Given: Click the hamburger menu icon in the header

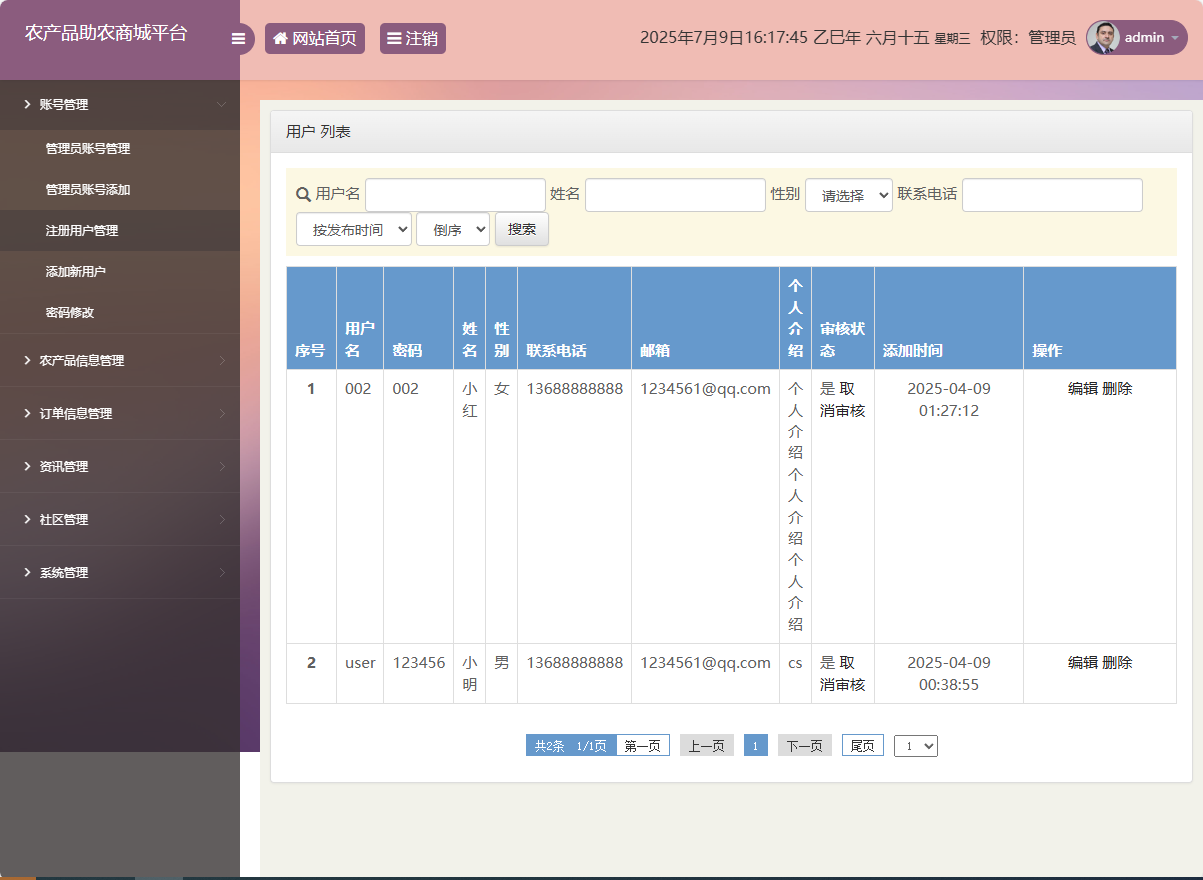Looking at the screenshot, I should pyautogui.click(x=238, y=39).
